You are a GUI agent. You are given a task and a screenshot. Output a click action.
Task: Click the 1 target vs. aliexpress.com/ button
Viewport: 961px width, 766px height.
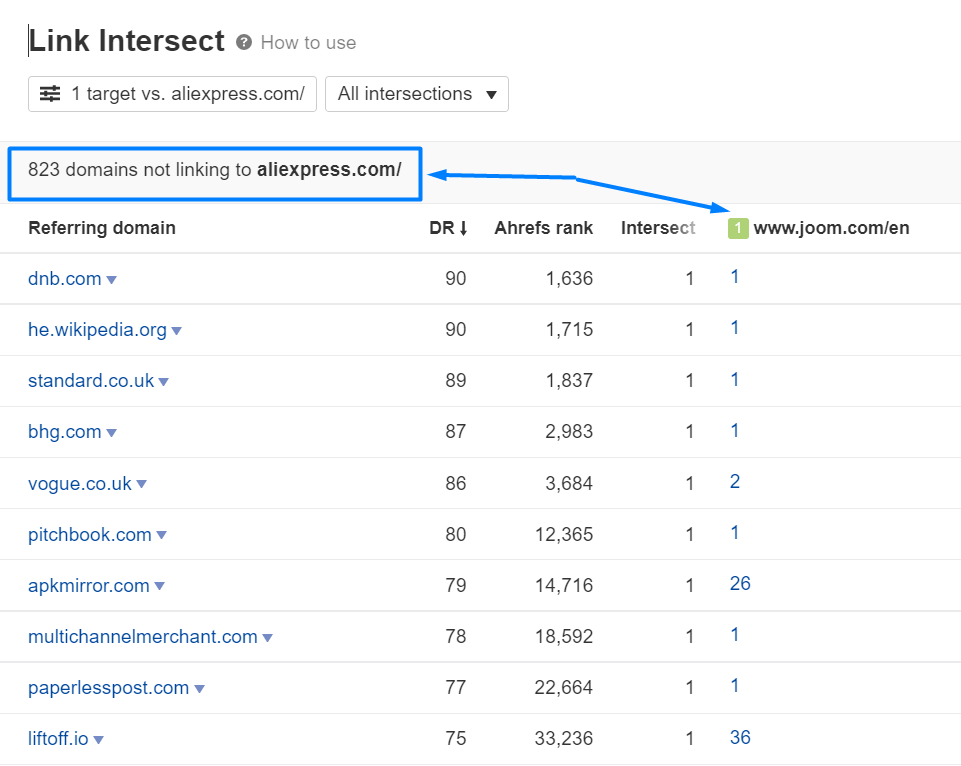point(172,94)
